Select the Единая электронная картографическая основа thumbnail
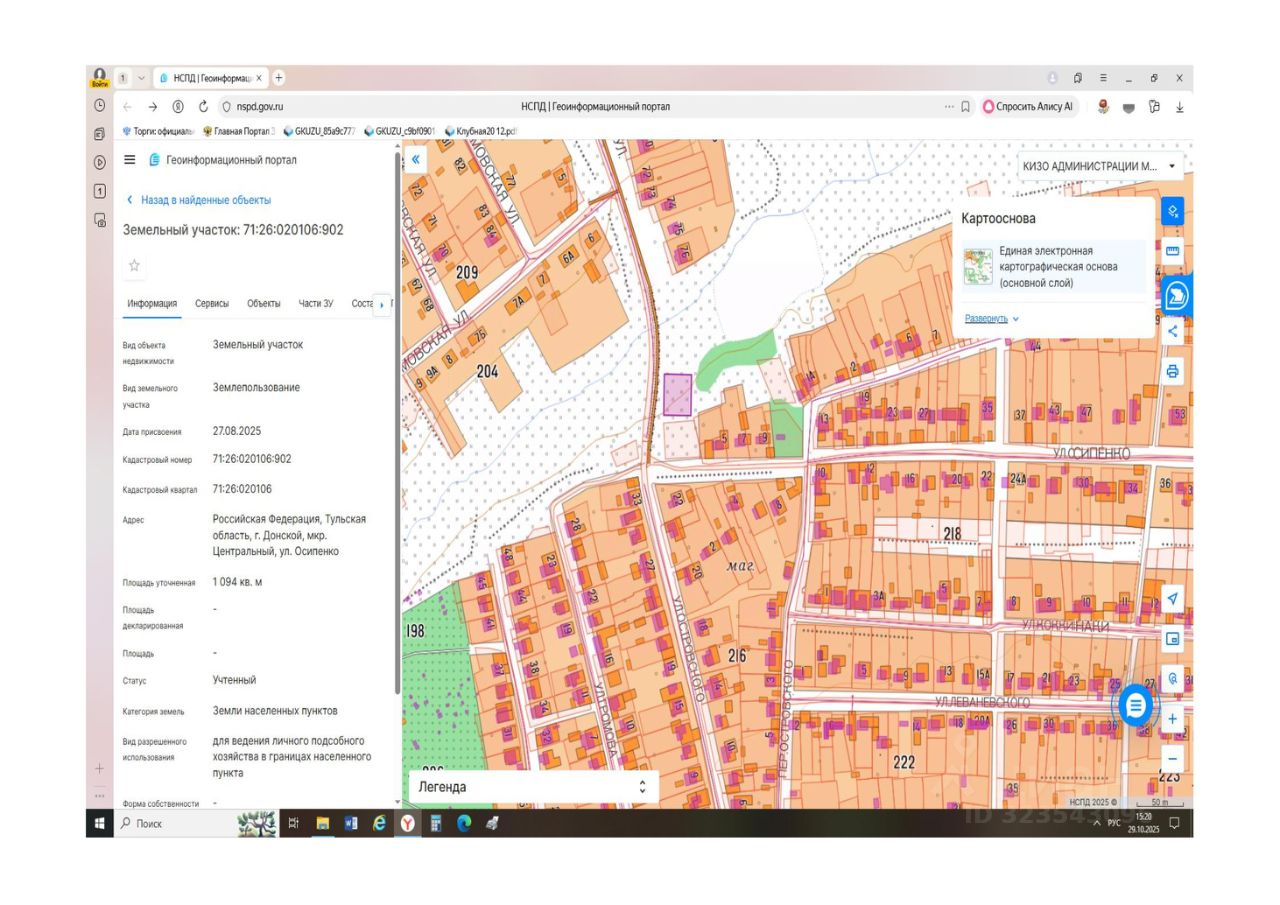The image size is (1280, 905). point(978,267)
